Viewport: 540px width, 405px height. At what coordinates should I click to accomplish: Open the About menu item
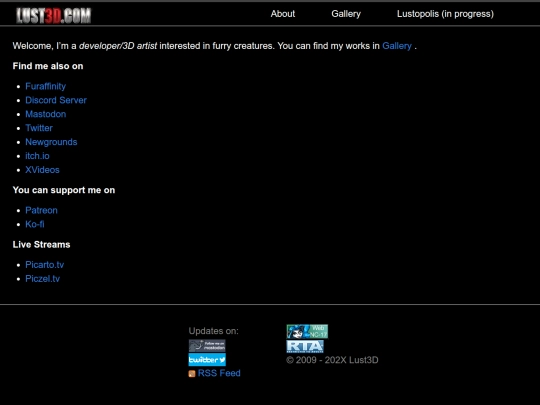(x=283, y=14)
